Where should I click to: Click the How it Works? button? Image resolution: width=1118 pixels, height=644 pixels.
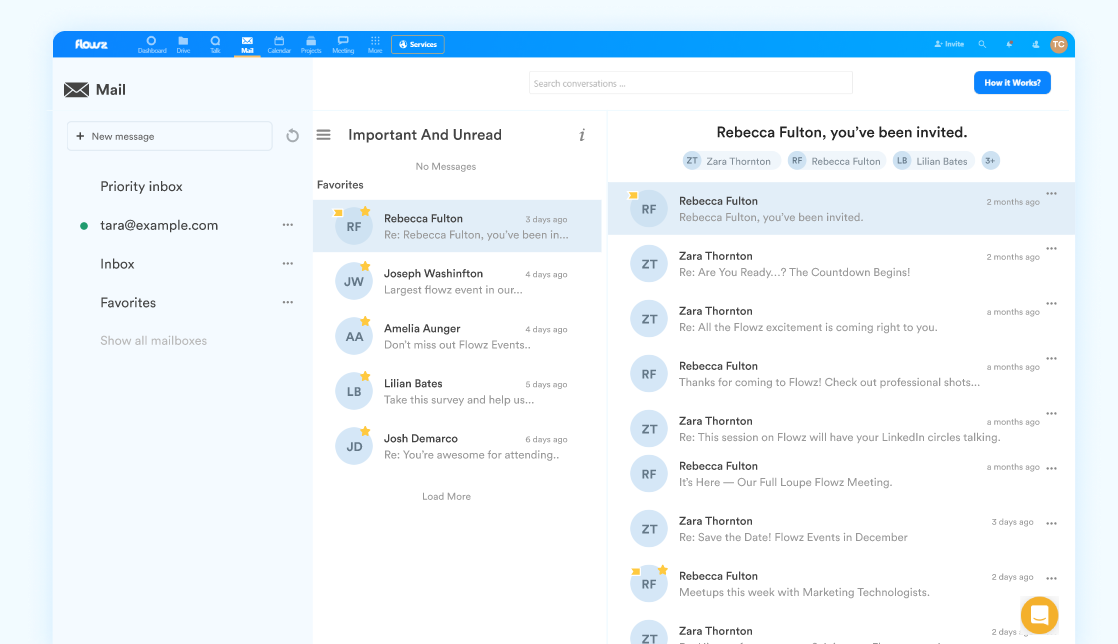[x=1012, y=83]
